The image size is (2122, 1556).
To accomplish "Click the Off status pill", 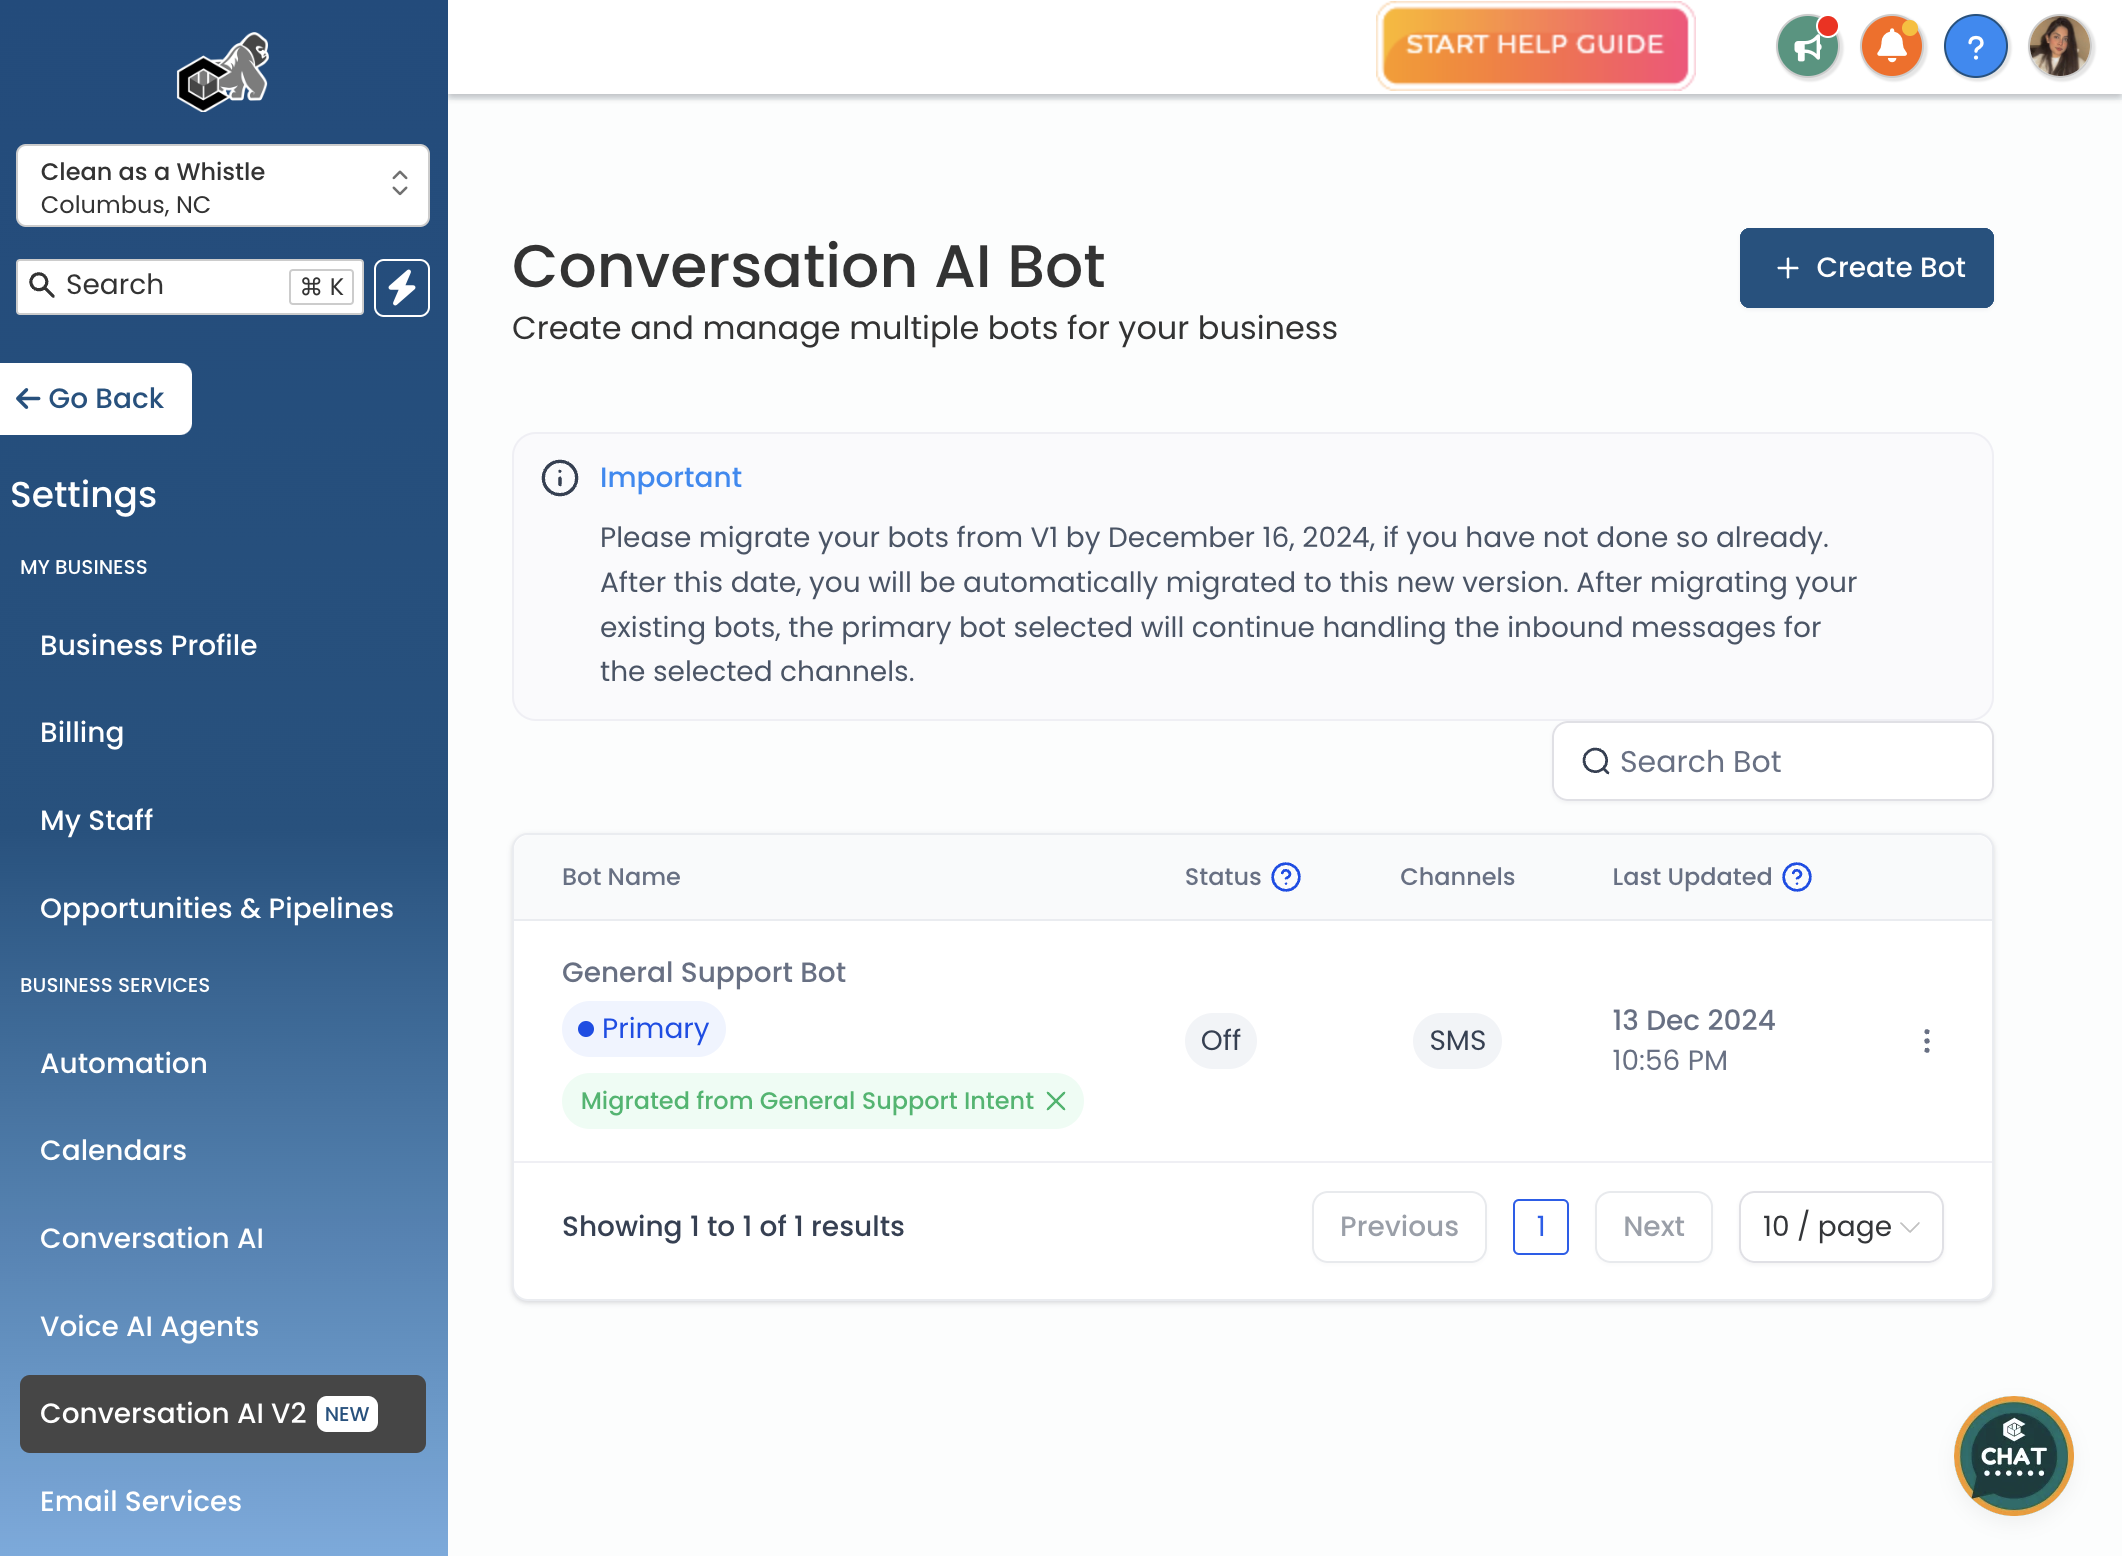I will 1221,1041.
